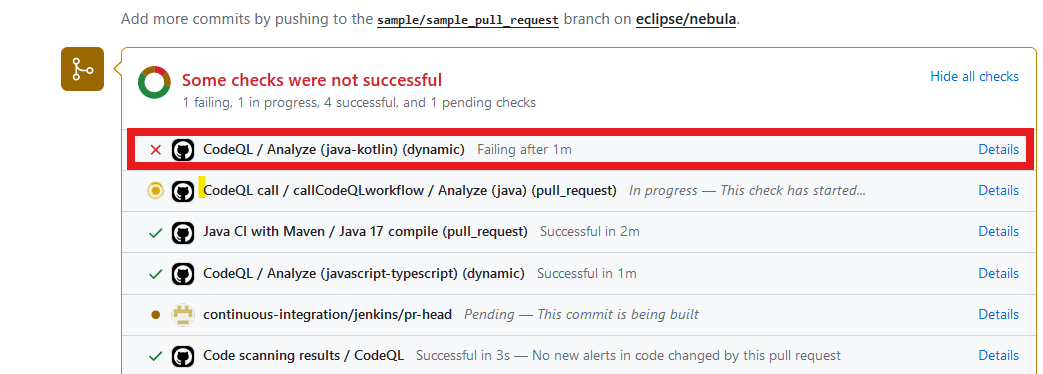Open Details for Java 17 compile check
Viewport: 1043px width, 374px height.
(998, 232)
